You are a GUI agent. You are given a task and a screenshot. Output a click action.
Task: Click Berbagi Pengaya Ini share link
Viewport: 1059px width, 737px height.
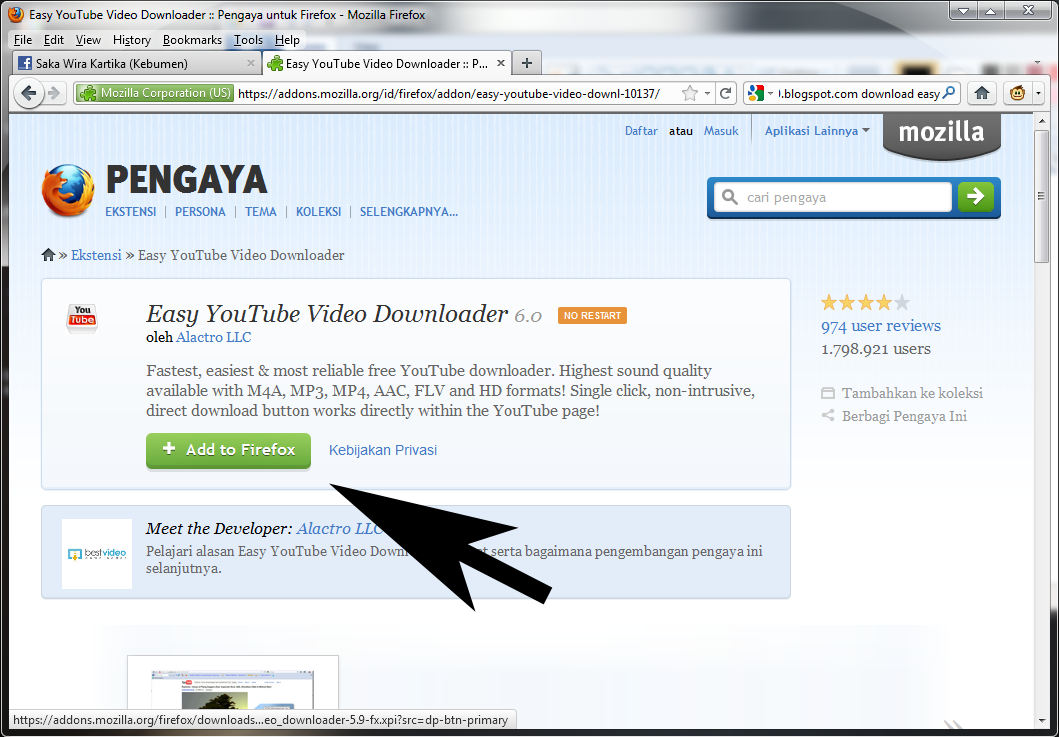894,416
